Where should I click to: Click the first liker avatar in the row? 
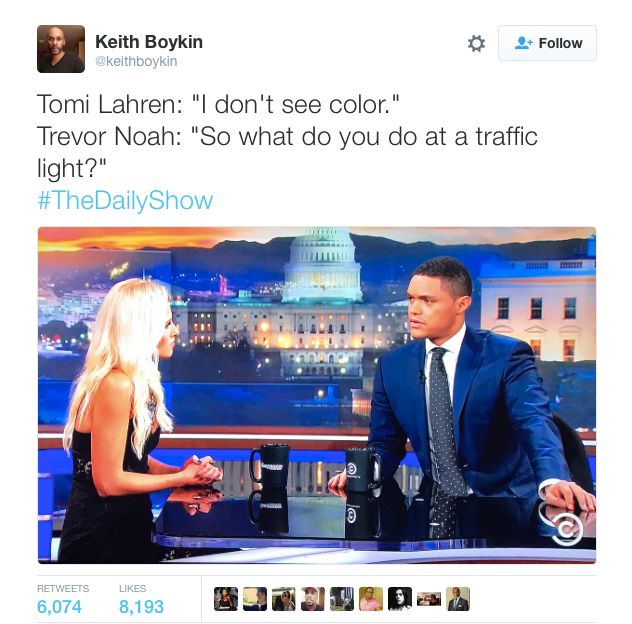click(226, 599)
